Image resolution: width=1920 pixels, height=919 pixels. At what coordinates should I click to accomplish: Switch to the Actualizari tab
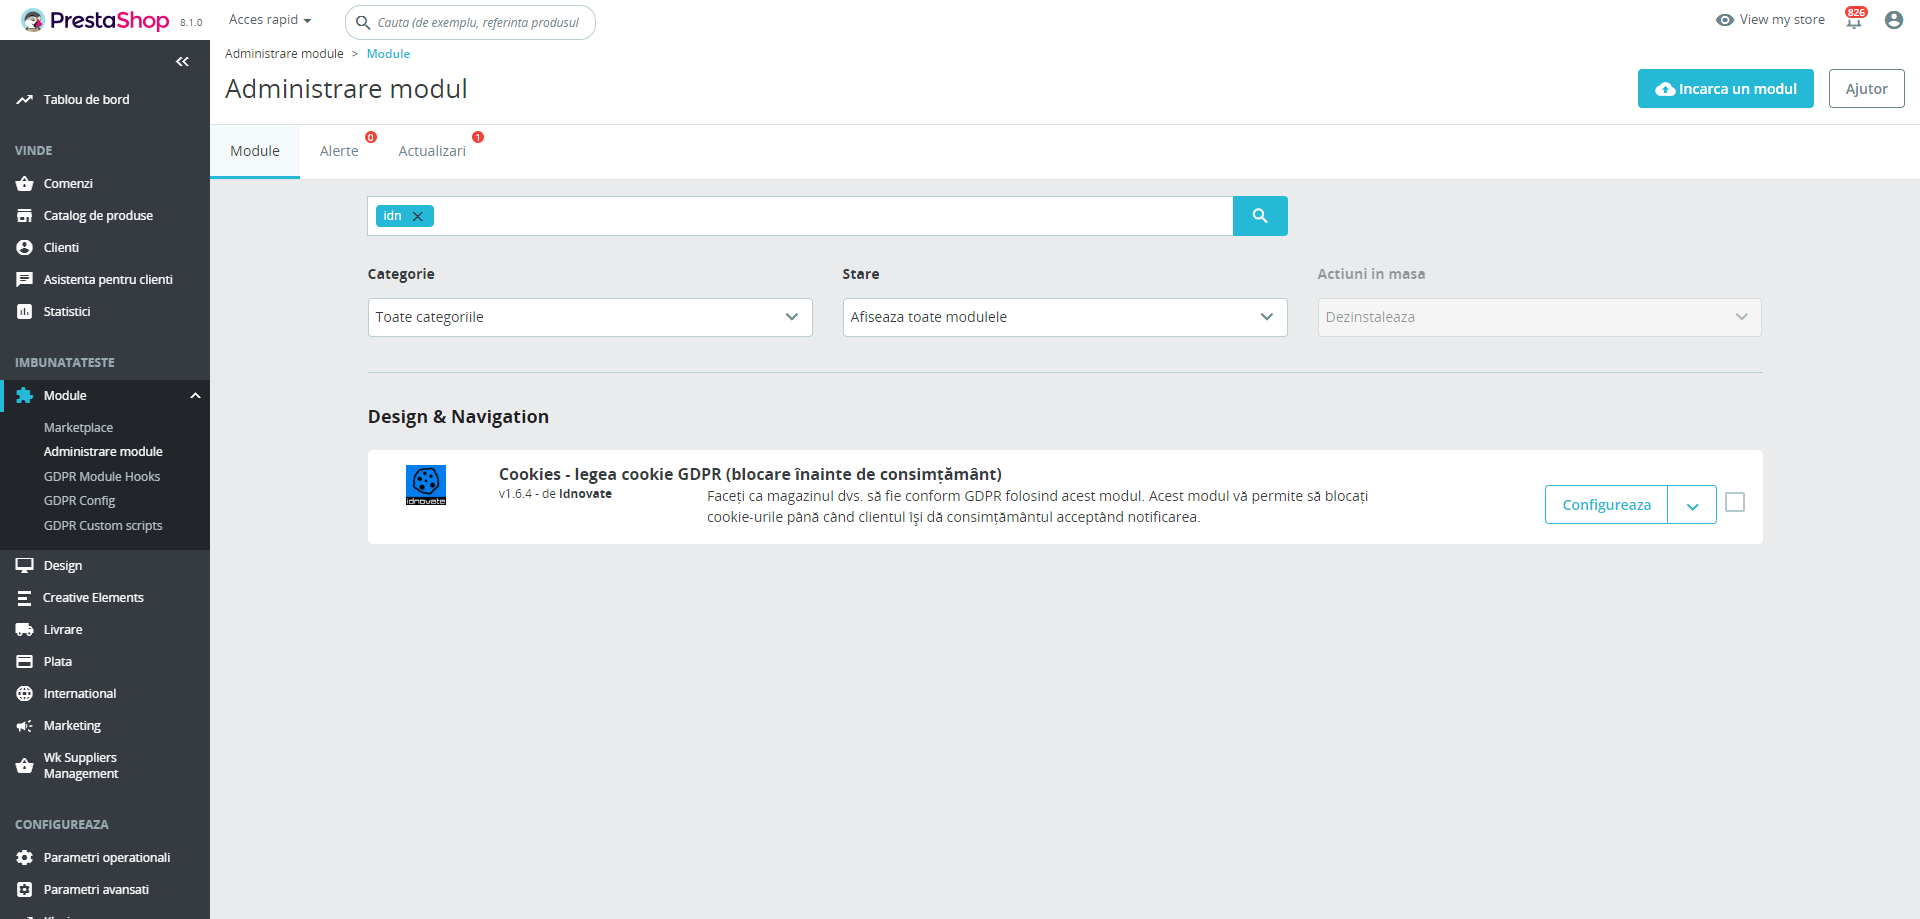(432, 151)
